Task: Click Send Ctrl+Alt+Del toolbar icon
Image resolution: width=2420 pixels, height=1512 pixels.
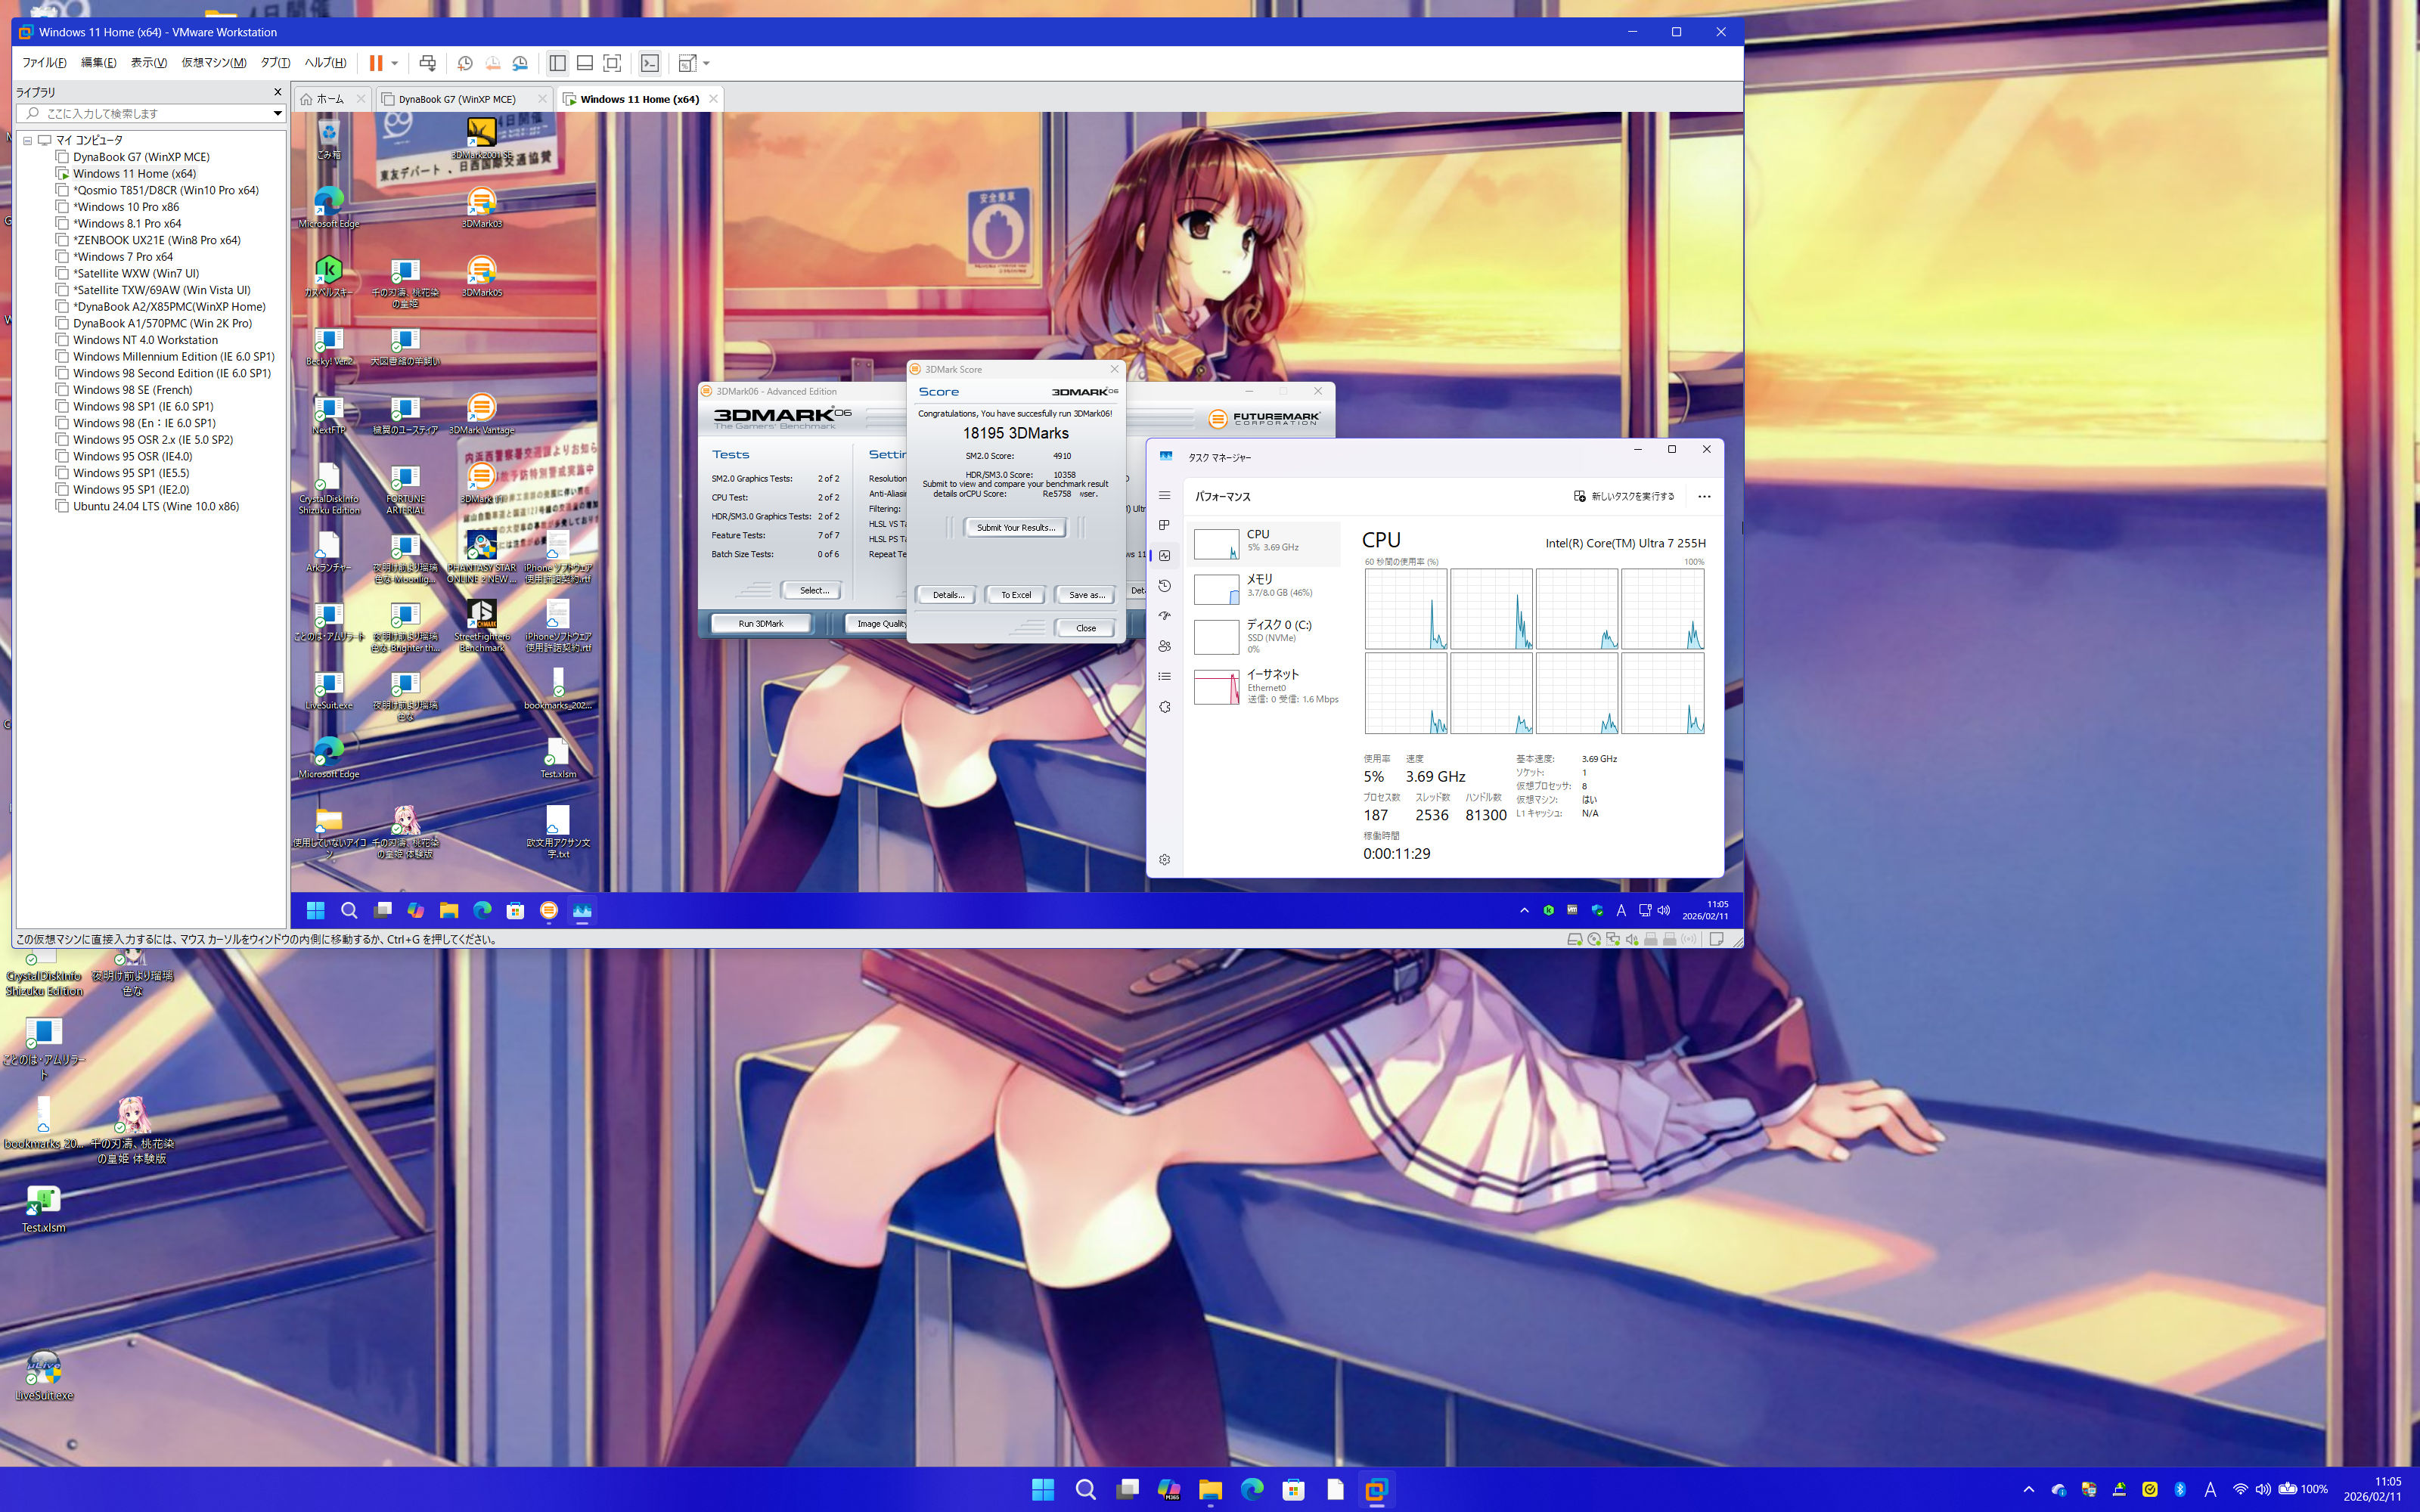Action: click(x=427, y=63)
